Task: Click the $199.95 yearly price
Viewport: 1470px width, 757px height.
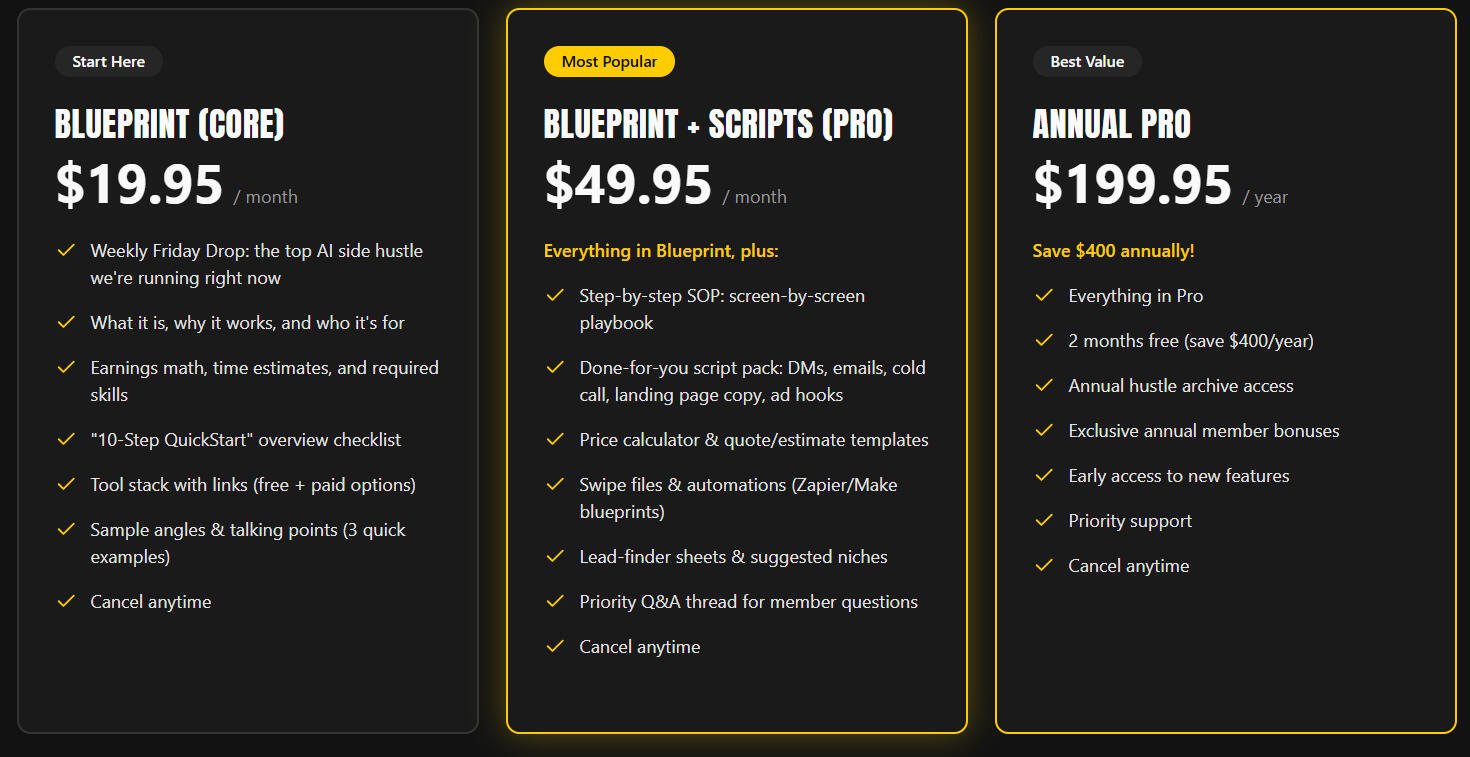Action: 1132,186
